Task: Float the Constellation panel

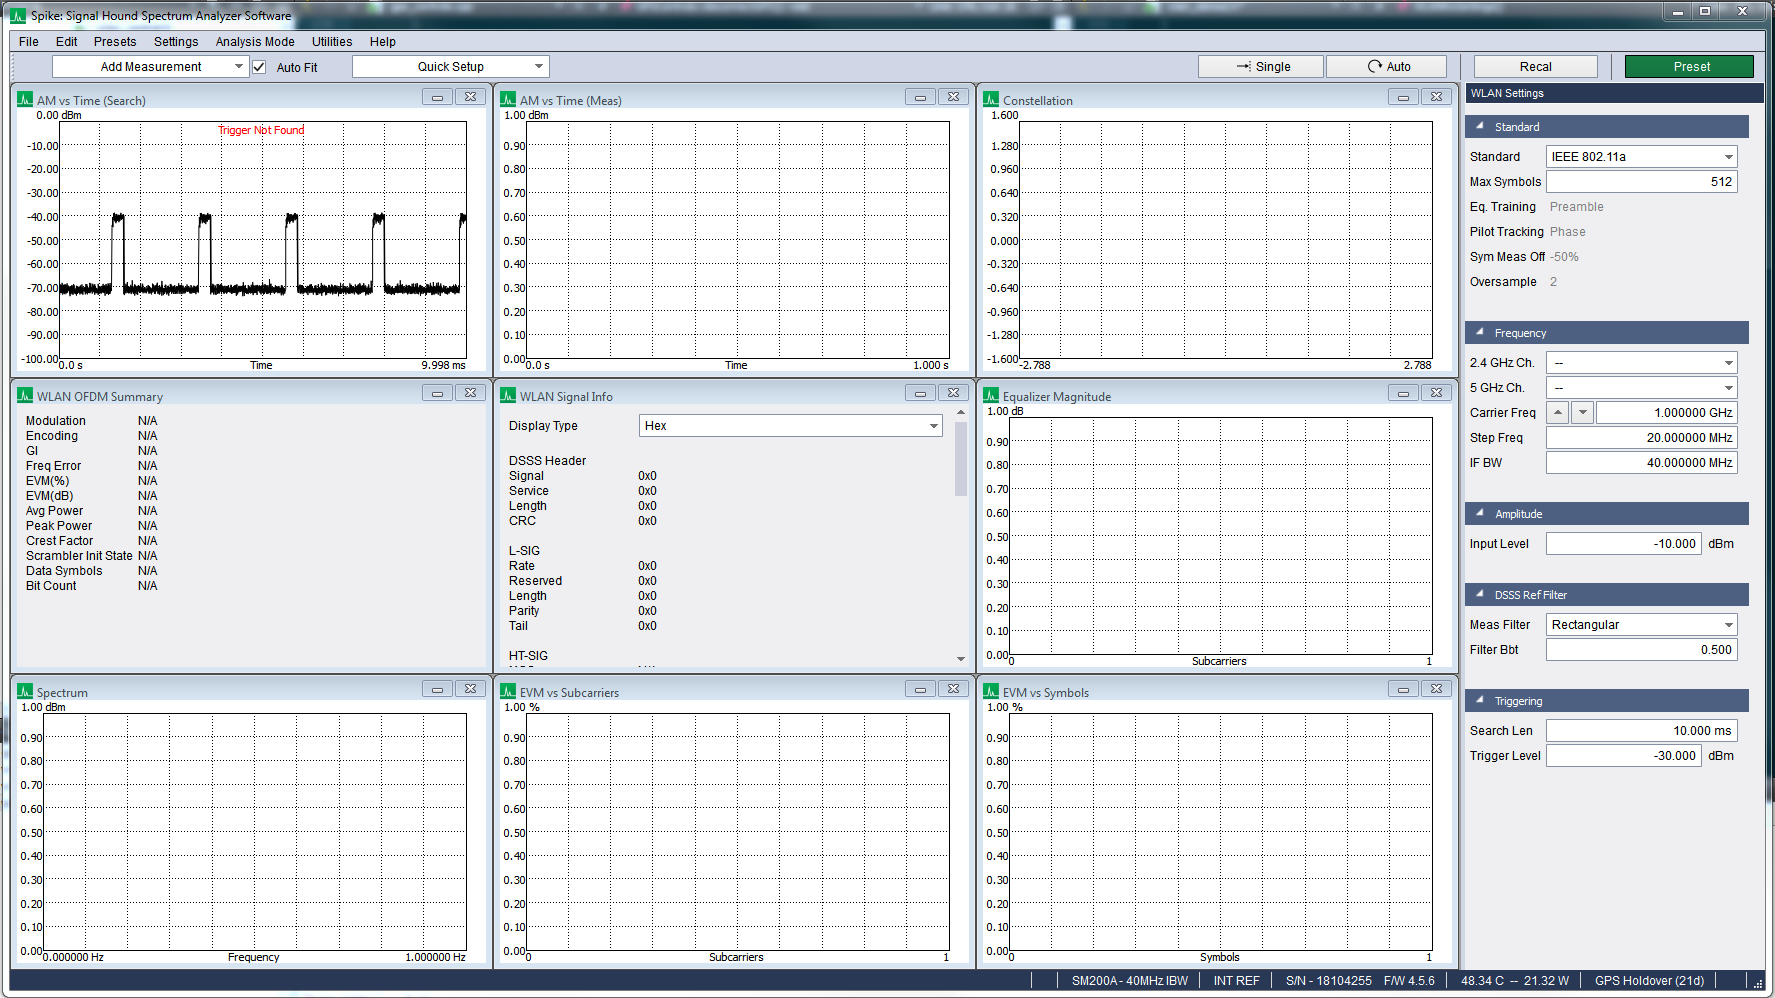Action: tap(1403, 97)
